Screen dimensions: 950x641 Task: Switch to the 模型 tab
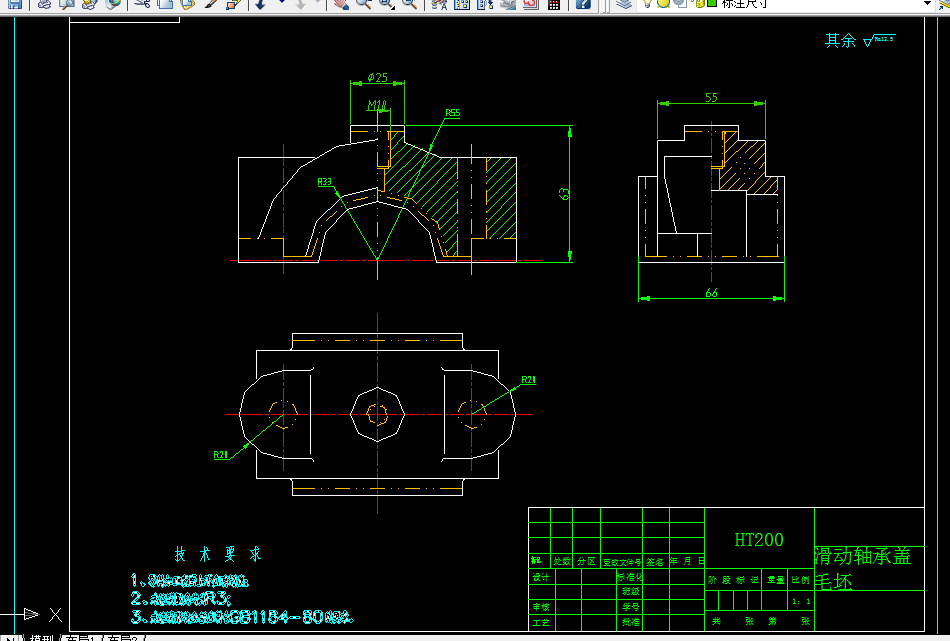coord(42,638)
